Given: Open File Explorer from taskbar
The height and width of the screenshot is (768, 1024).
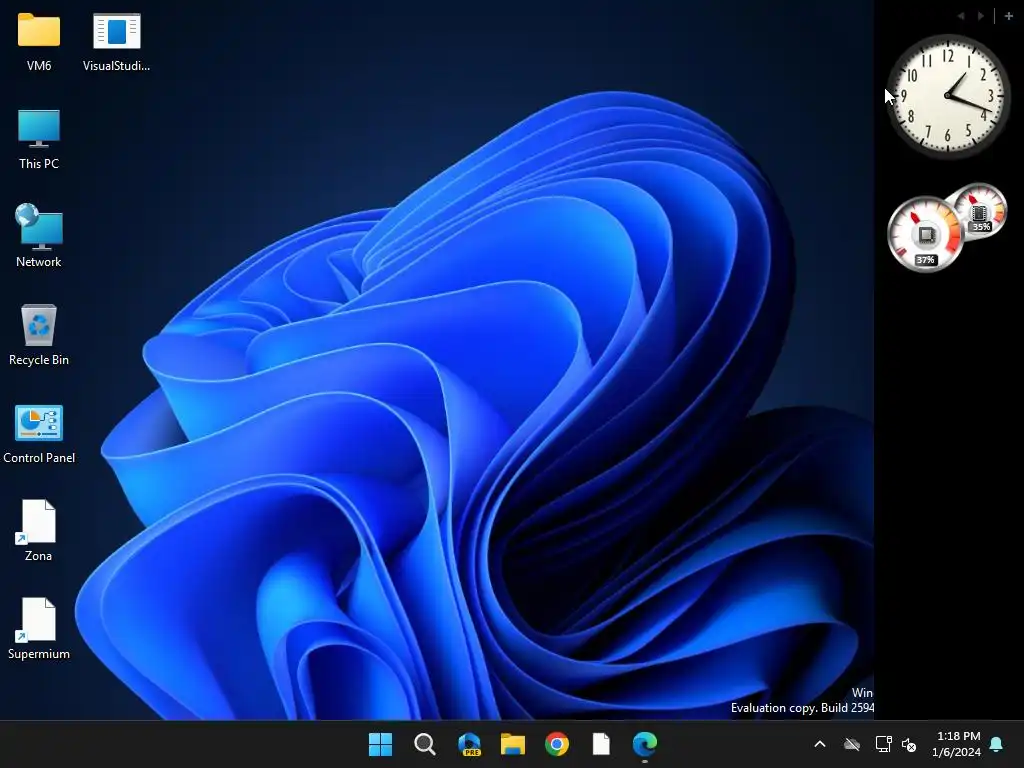Looking at the screenshot, I should pos(513,744).
